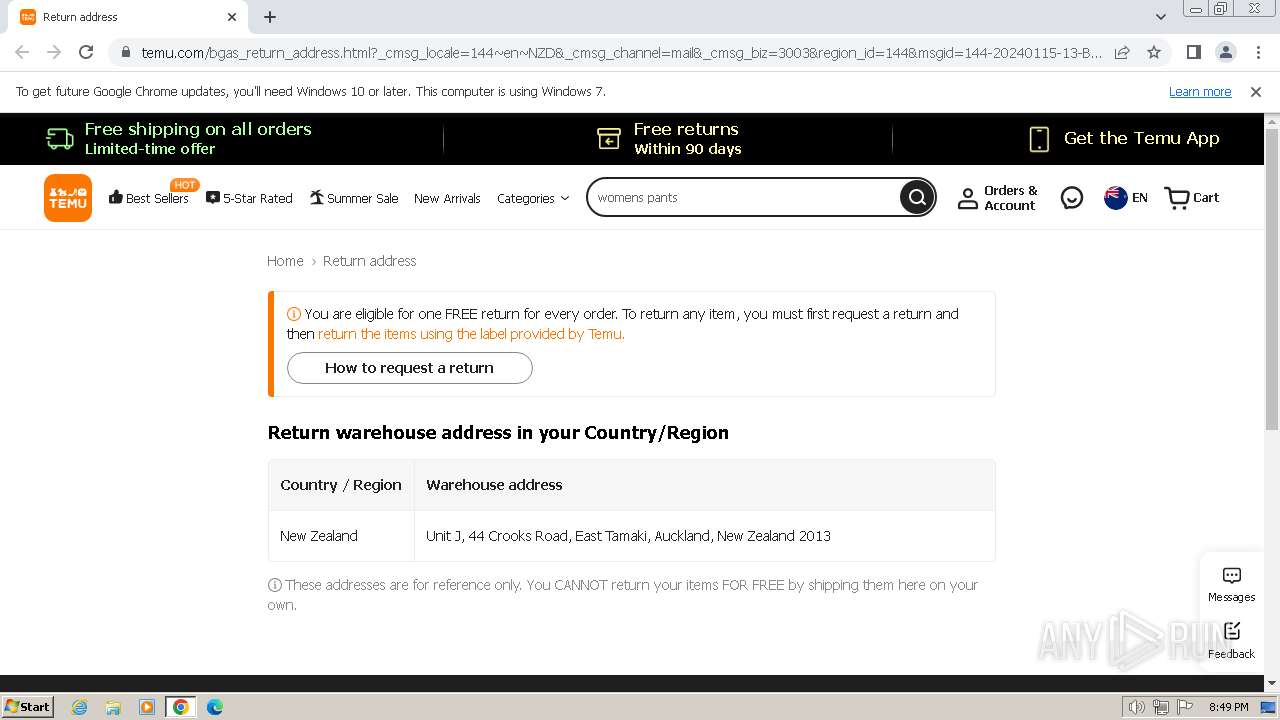Open 'return the items using the label' link
Image resolution: width=1280 pixels, height=720 pixels.
tap(471, 334)
